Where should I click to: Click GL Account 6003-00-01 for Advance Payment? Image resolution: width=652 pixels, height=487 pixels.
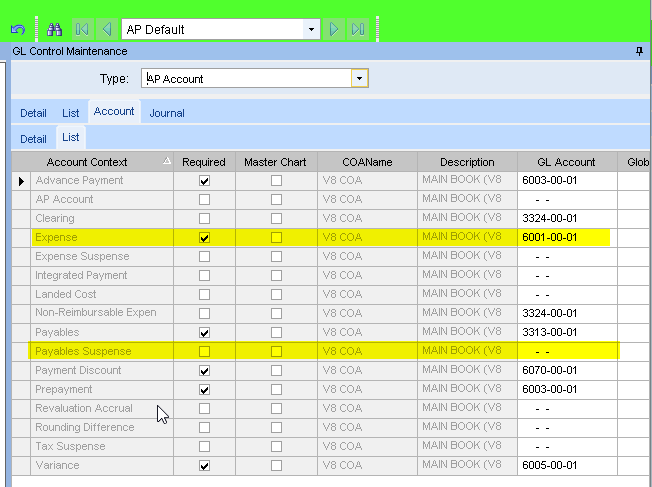[x=567, y=180]
